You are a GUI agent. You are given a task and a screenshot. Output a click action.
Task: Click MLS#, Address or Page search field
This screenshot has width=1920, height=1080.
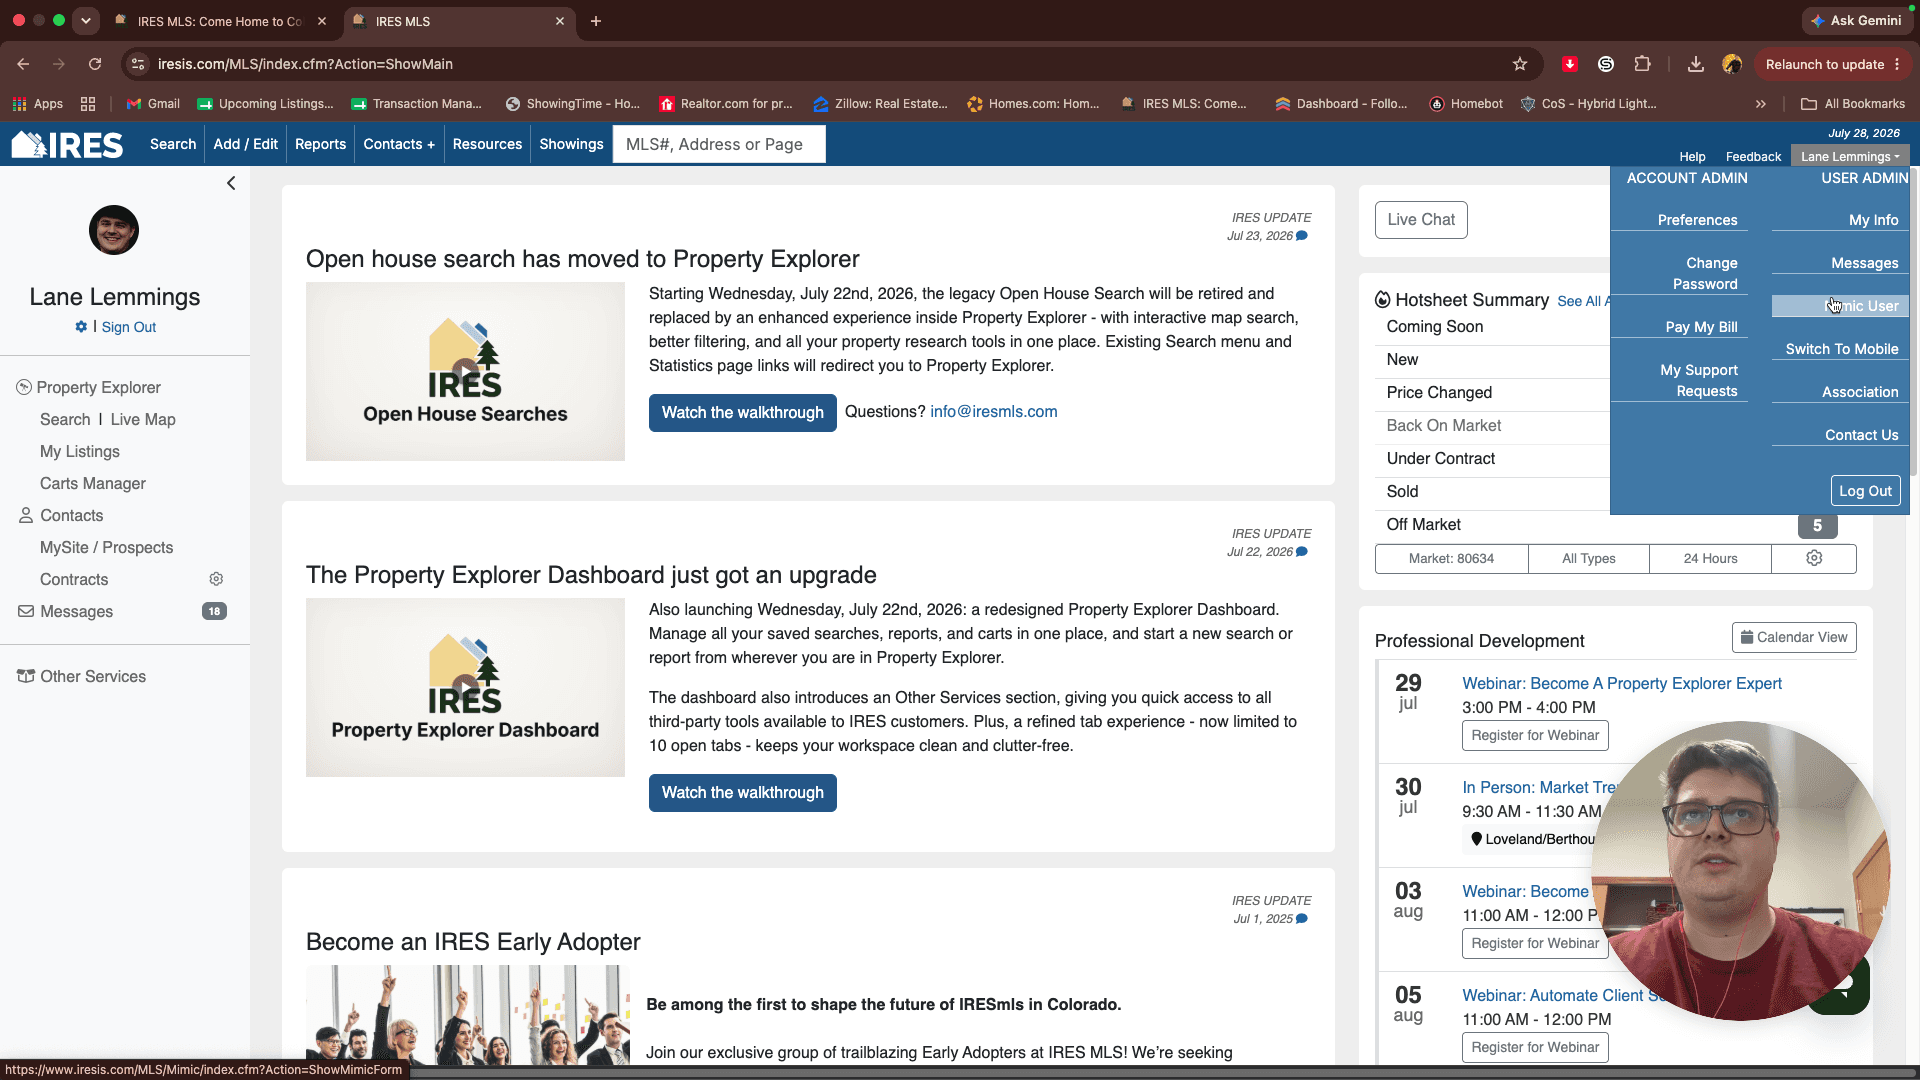tap(719, 144)
